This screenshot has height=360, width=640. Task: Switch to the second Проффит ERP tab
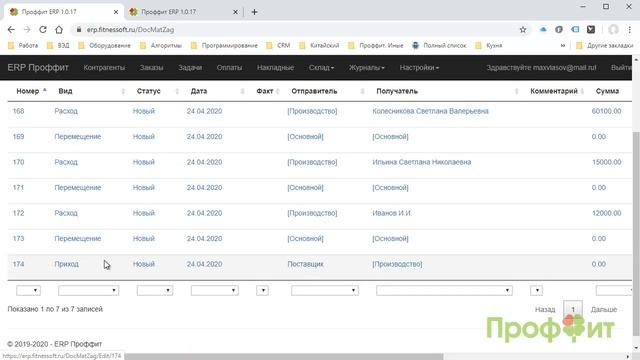[182, 12]
